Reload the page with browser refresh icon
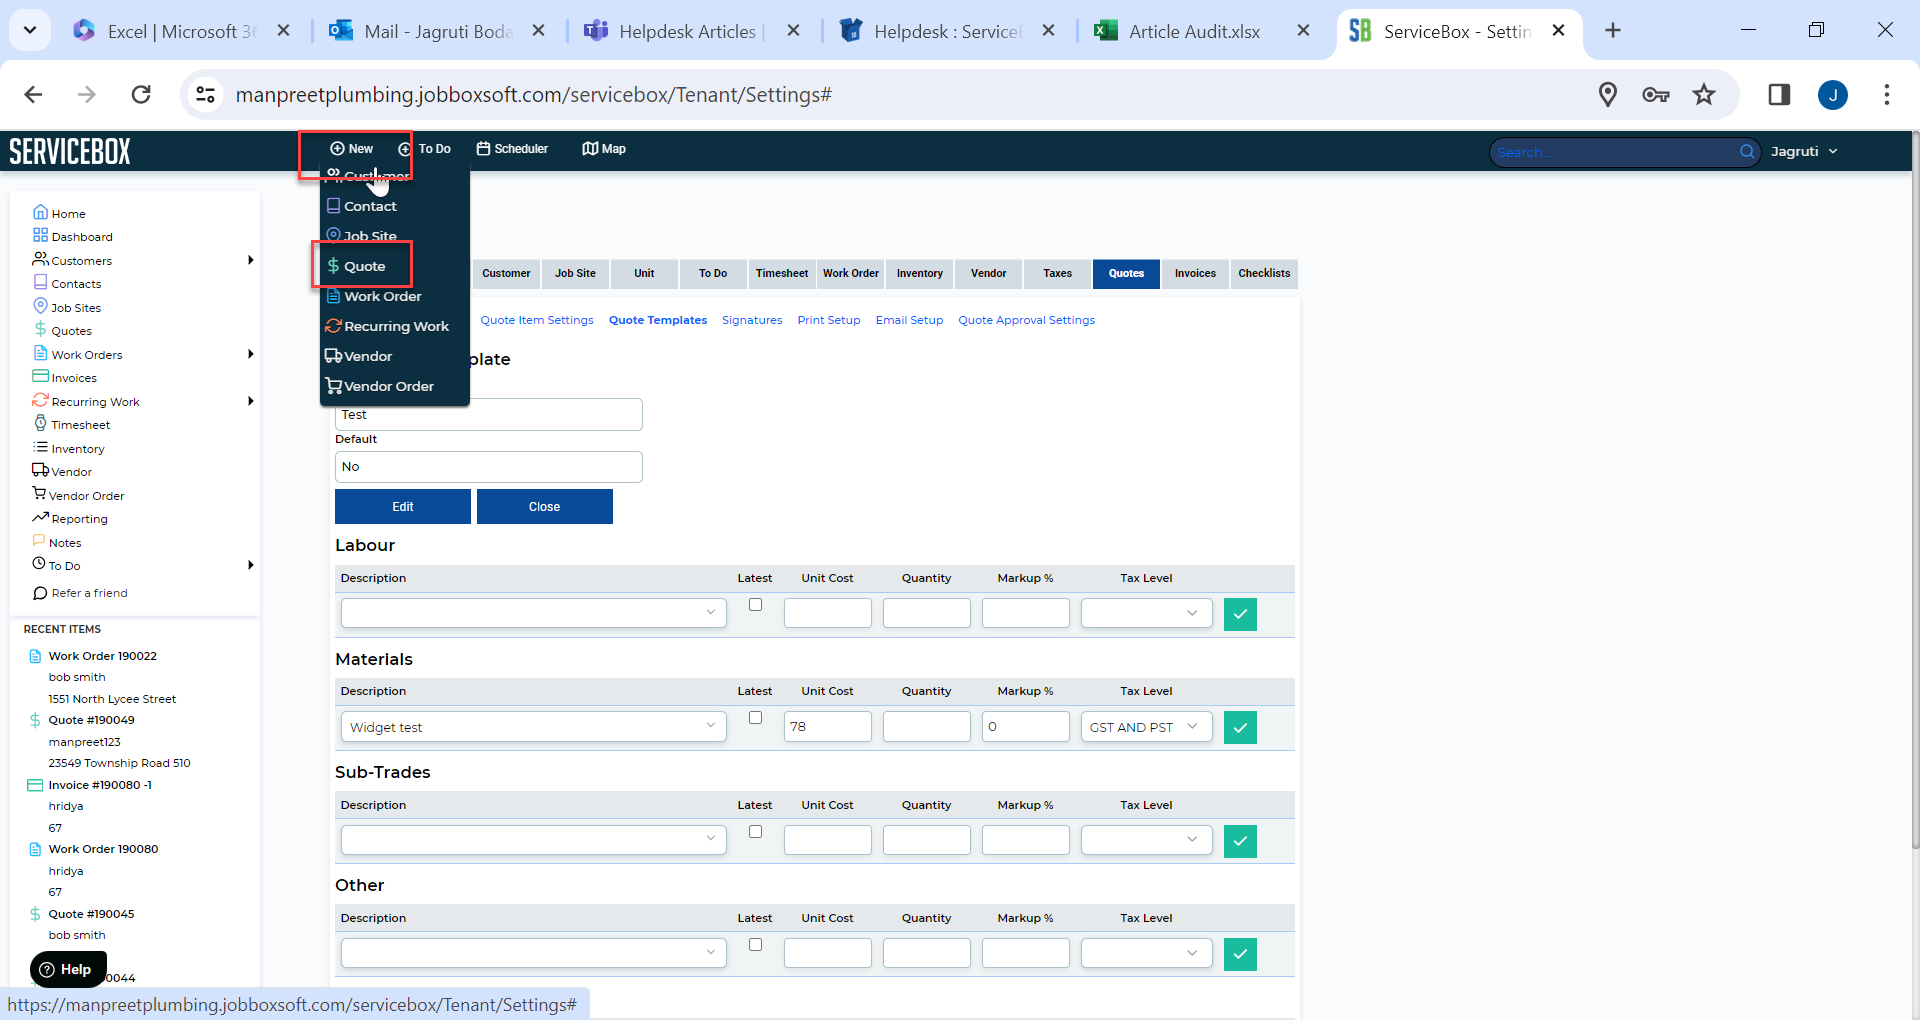The width and height of the screenshot is (1920, 1020). coord(141,94)
